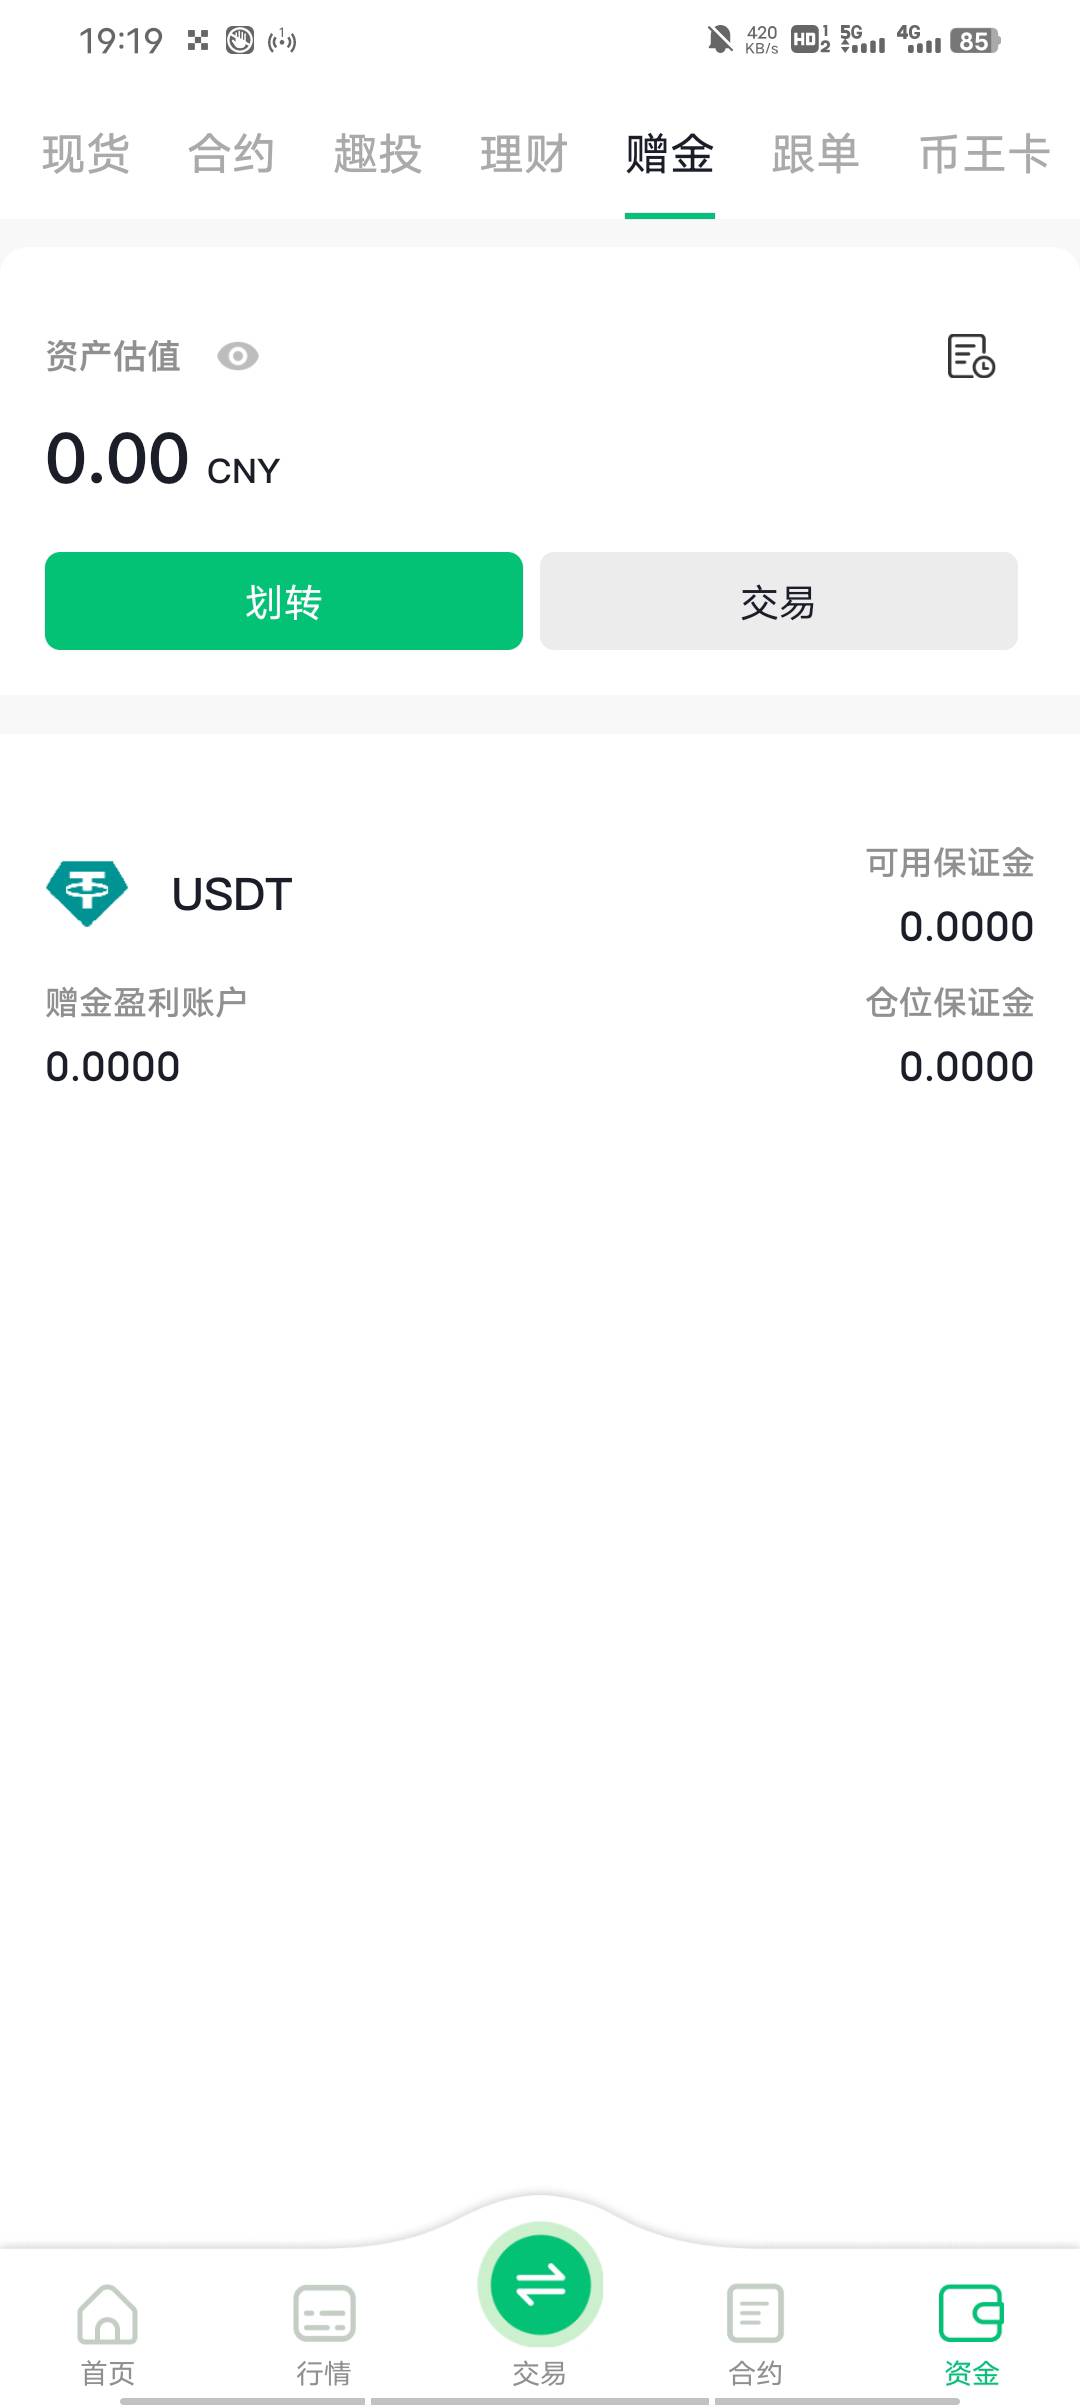Tap the battery level indicator
The width and height of the screenshot is (1080, 2408).
click(x=975, y=41)
